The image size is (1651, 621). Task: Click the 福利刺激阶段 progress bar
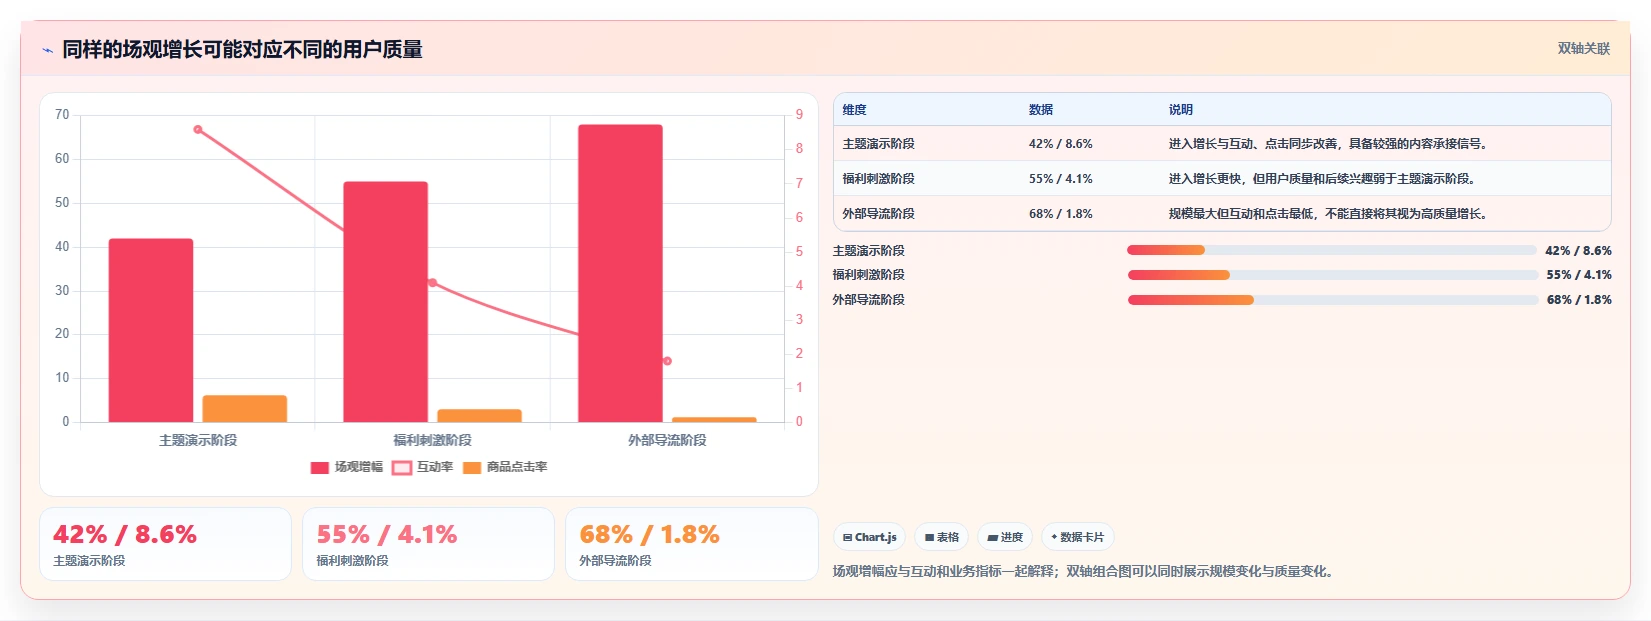[x=1333, y=275]
